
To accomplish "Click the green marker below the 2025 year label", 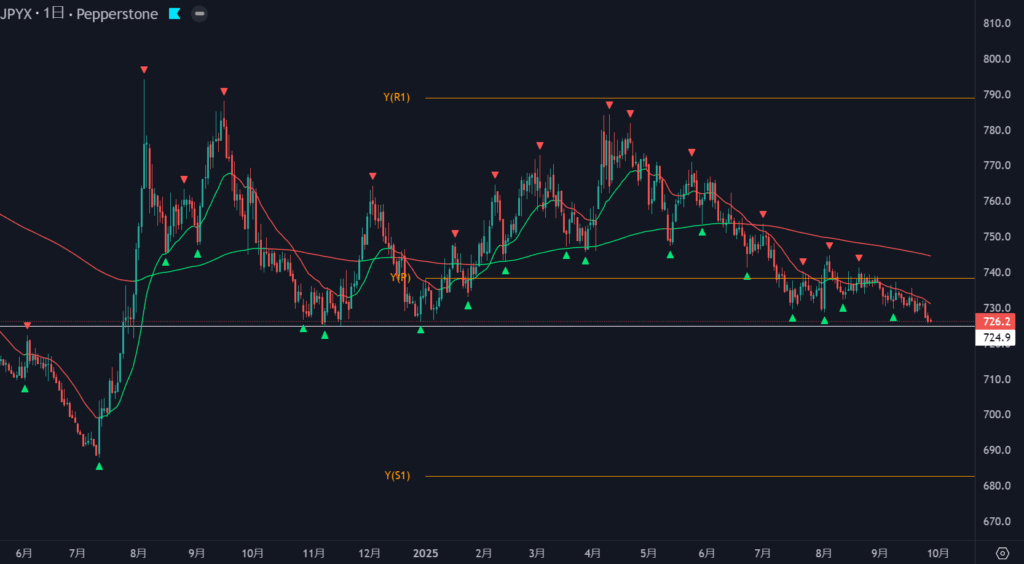I will [x=420, y=330].
